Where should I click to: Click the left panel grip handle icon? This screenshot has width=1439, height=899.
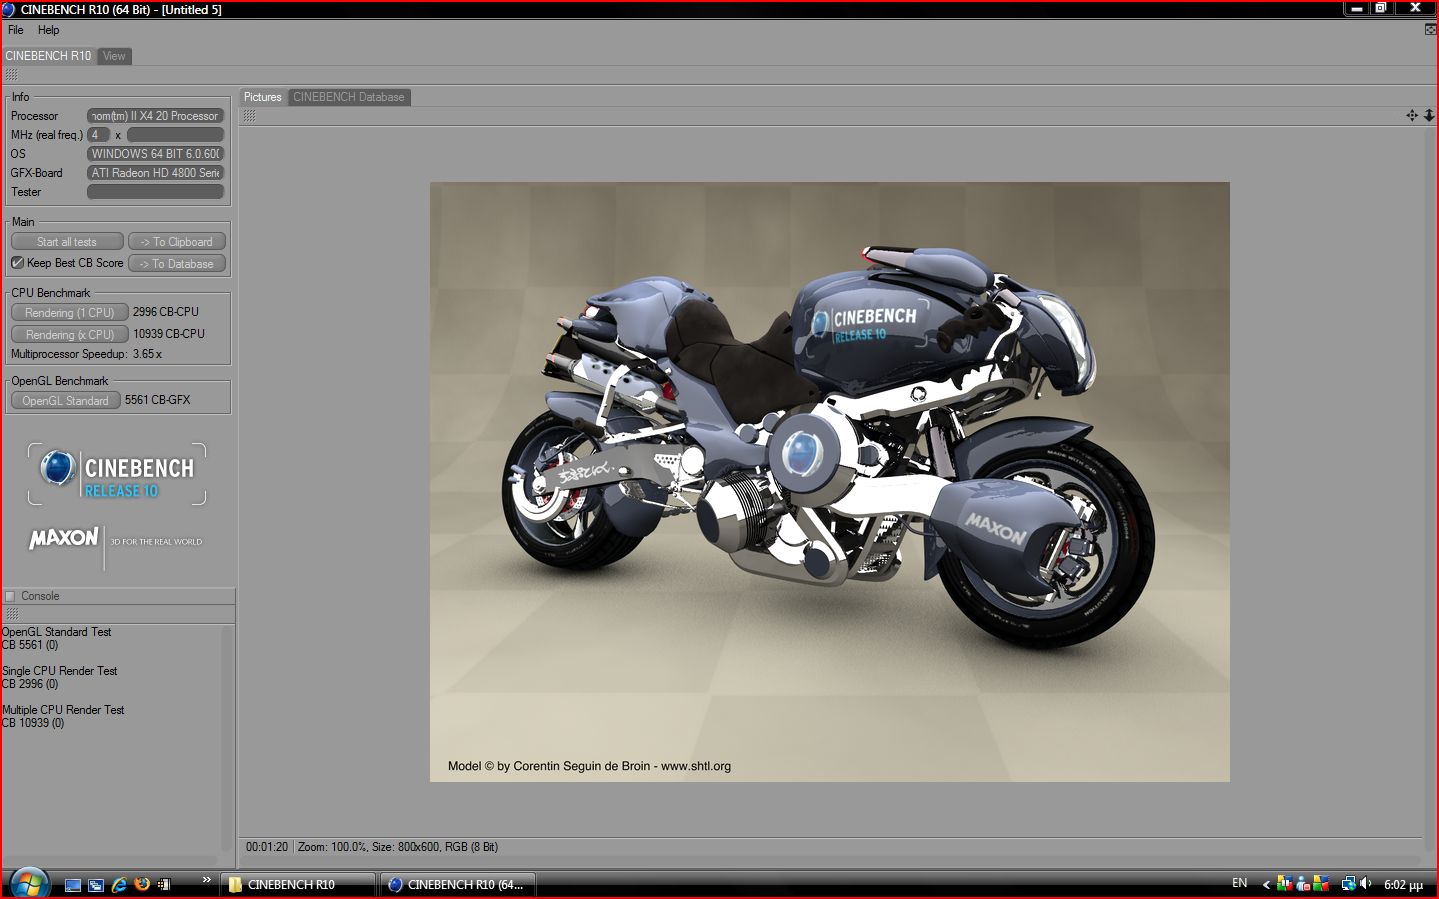pos(11,75)
